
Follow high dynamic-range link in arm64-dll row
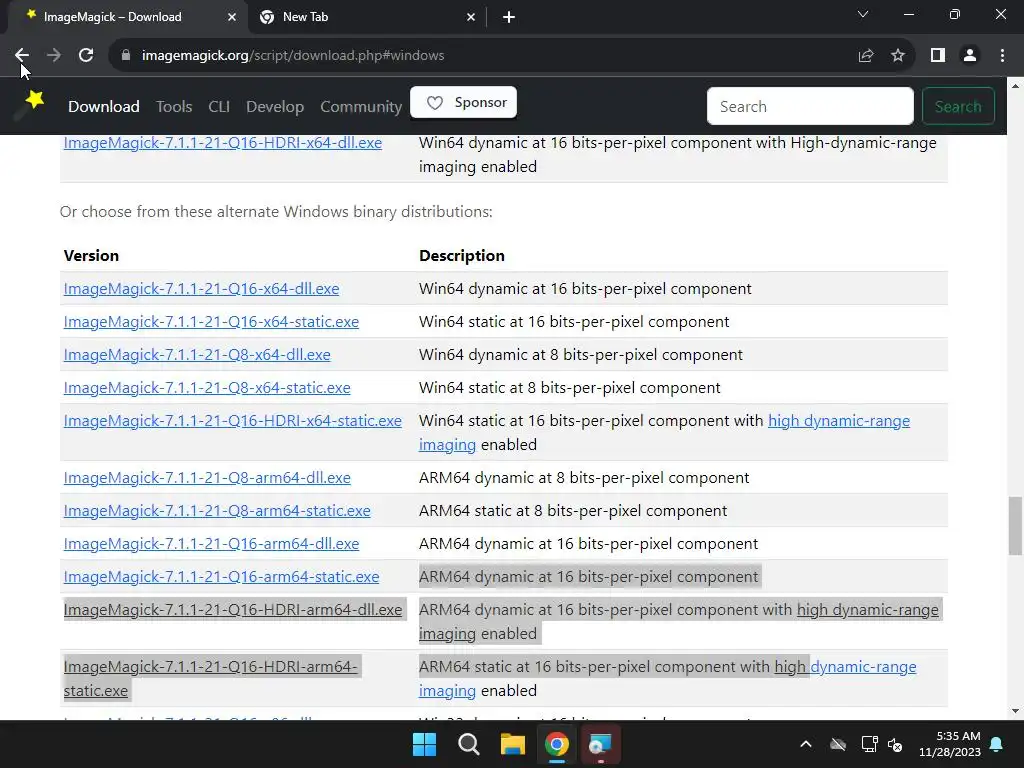[868, 610]
